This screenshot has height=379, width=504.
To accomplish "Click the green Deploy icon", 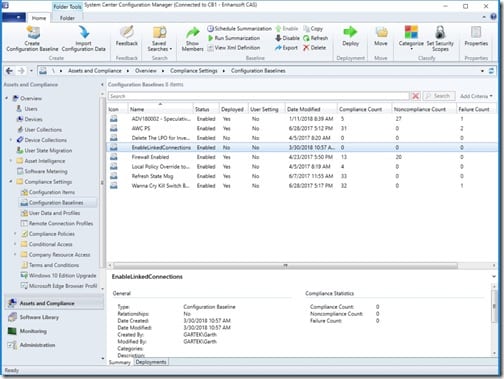I will coord(350,32).
